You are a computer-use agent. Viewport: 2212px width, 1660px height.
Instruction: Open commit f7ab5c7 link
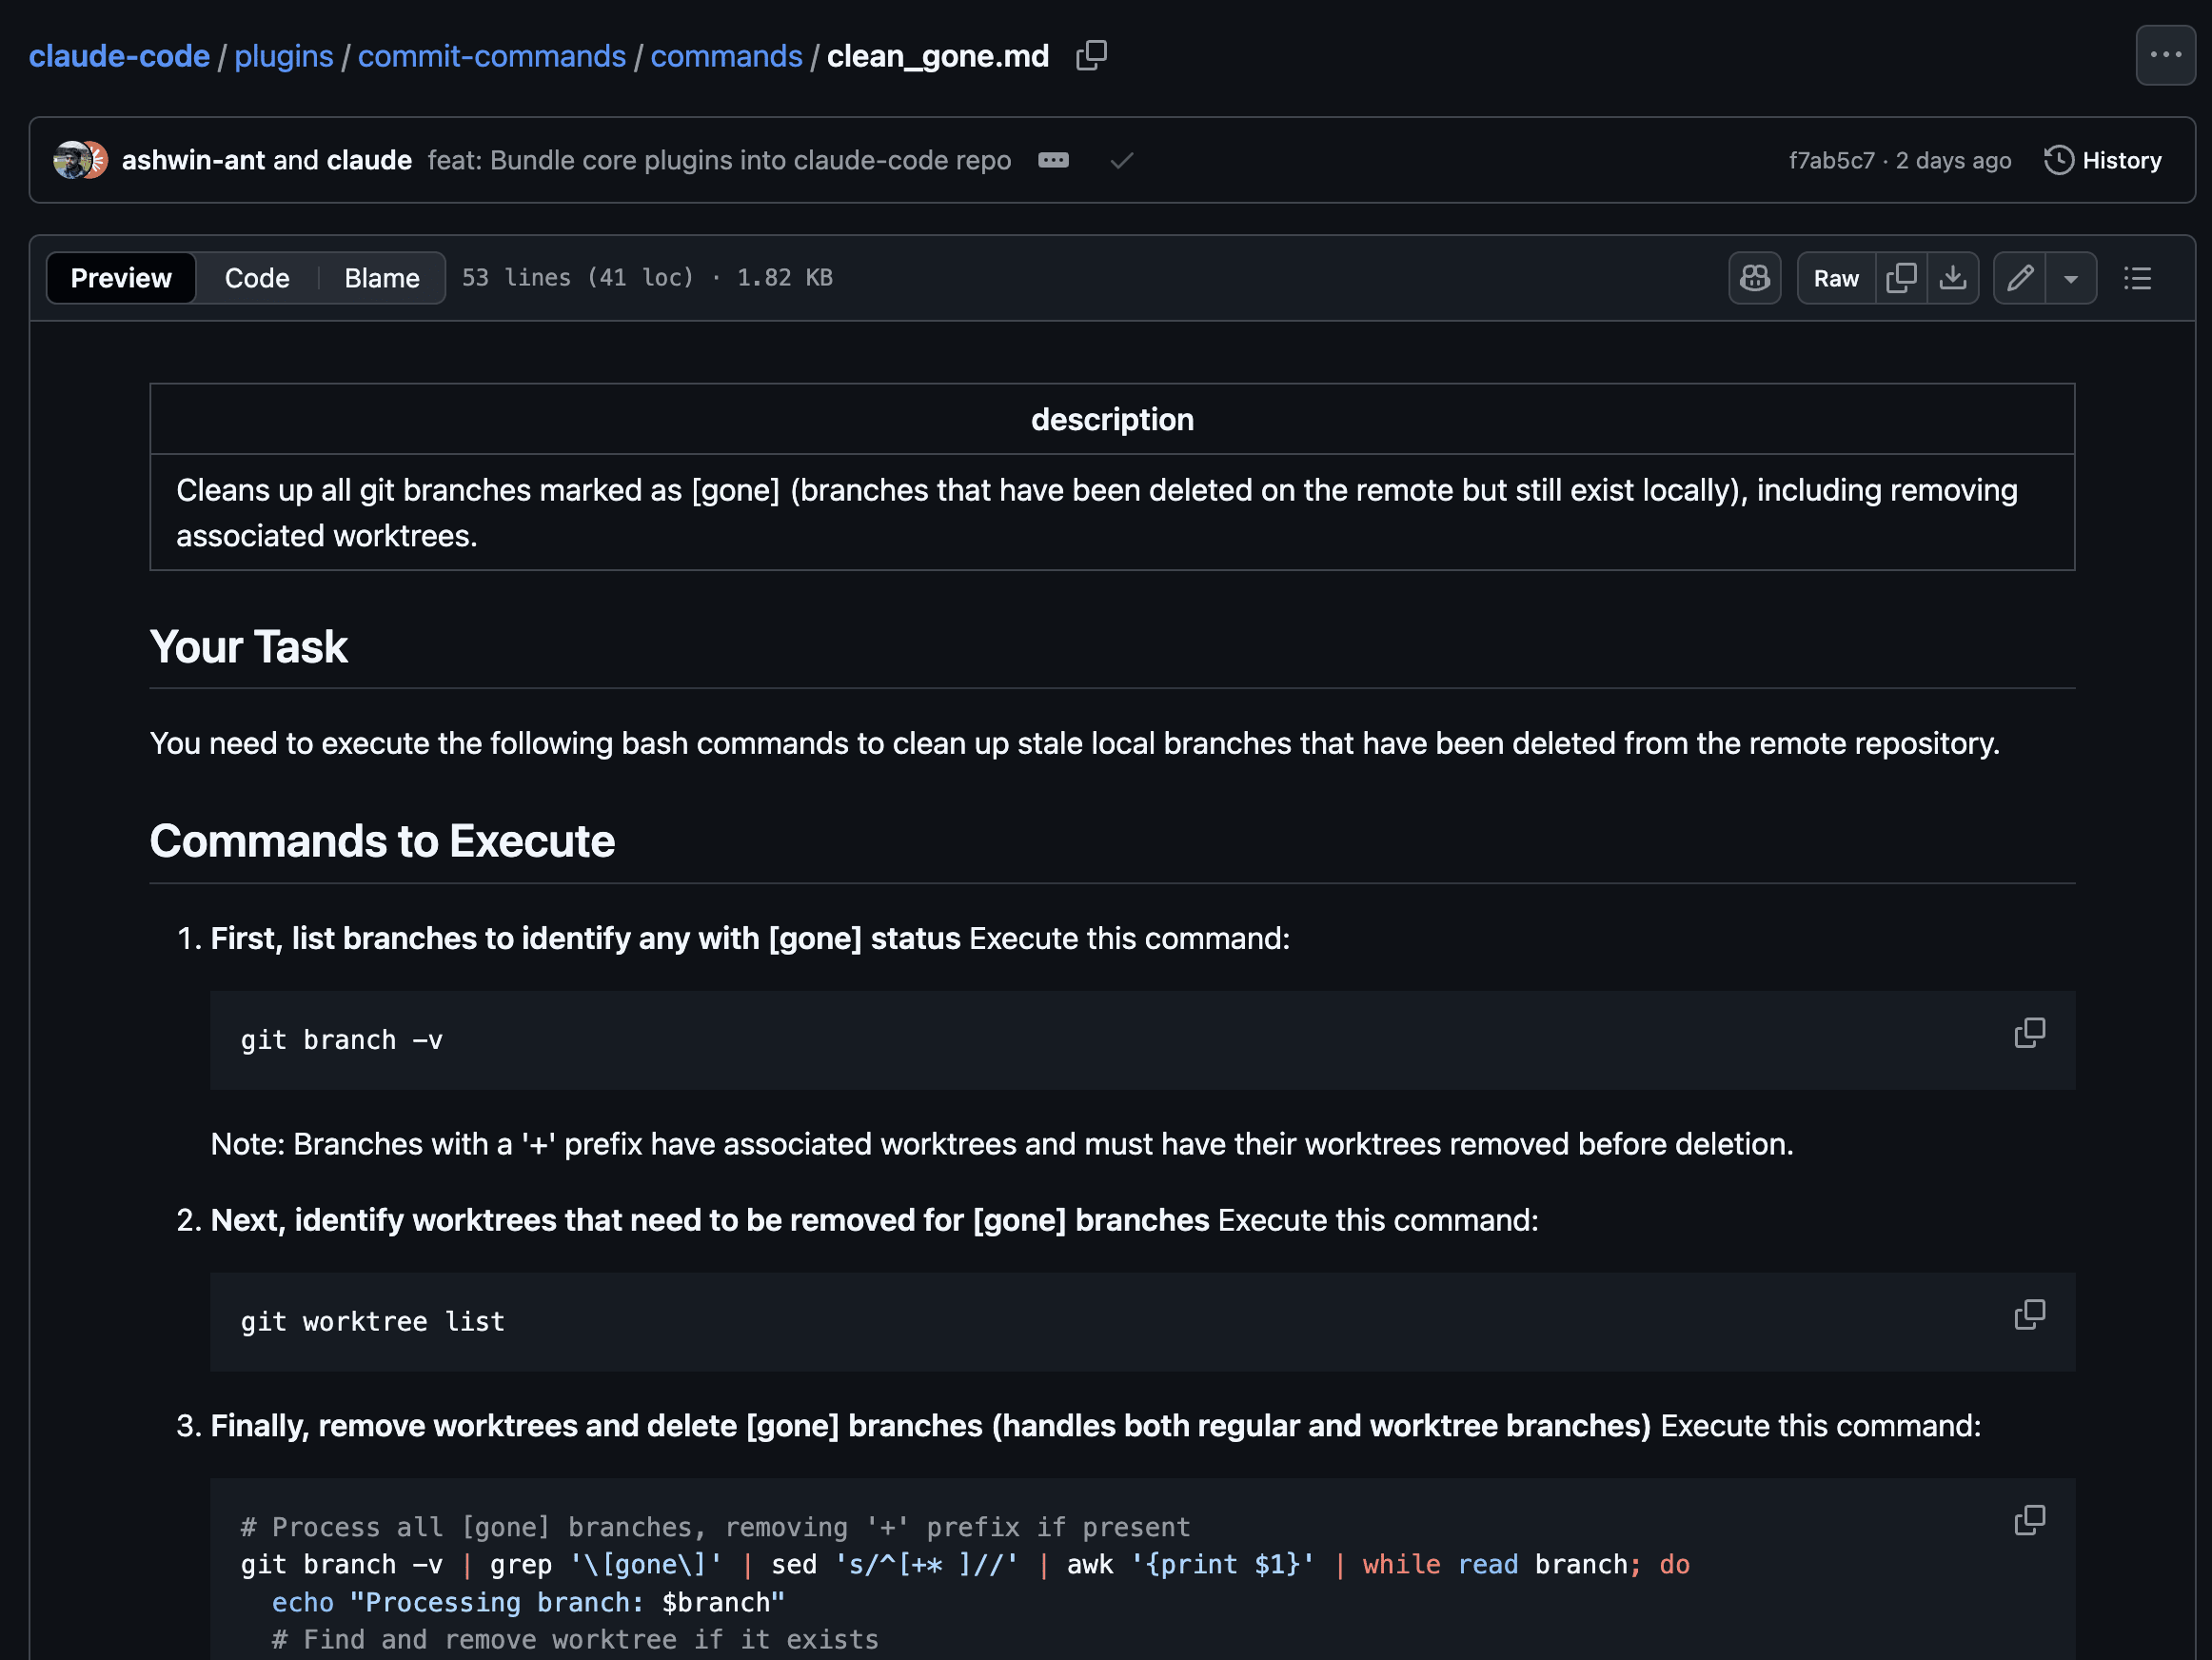coord(1831,160)
